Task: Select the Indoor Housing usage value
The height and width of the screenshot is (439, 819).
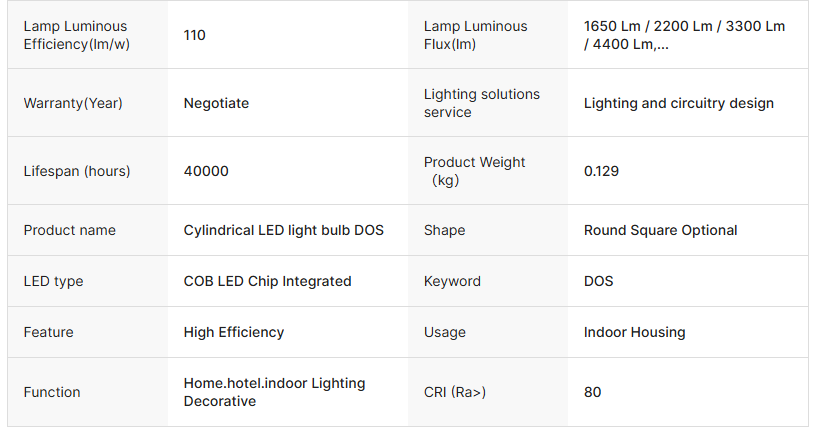Action: (634, 332)
